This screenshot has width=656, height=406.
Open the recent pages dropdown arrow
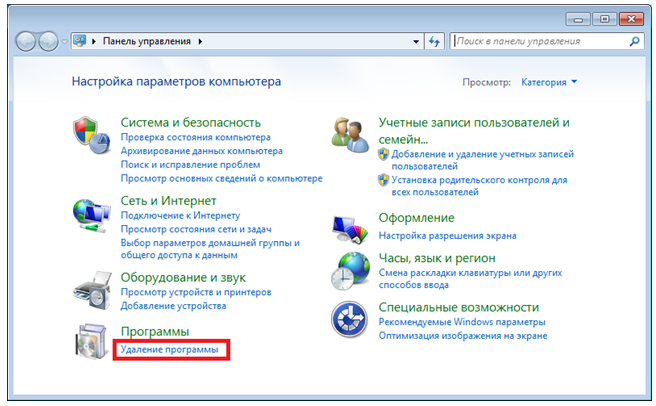click(x=64, y=41)
